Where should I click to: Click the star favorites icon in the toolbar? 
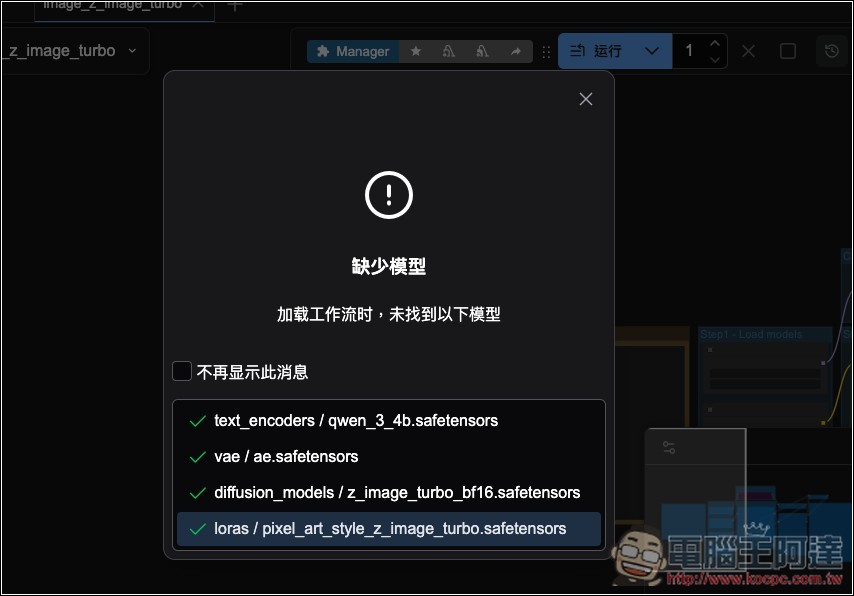click(x=416, y=51)
